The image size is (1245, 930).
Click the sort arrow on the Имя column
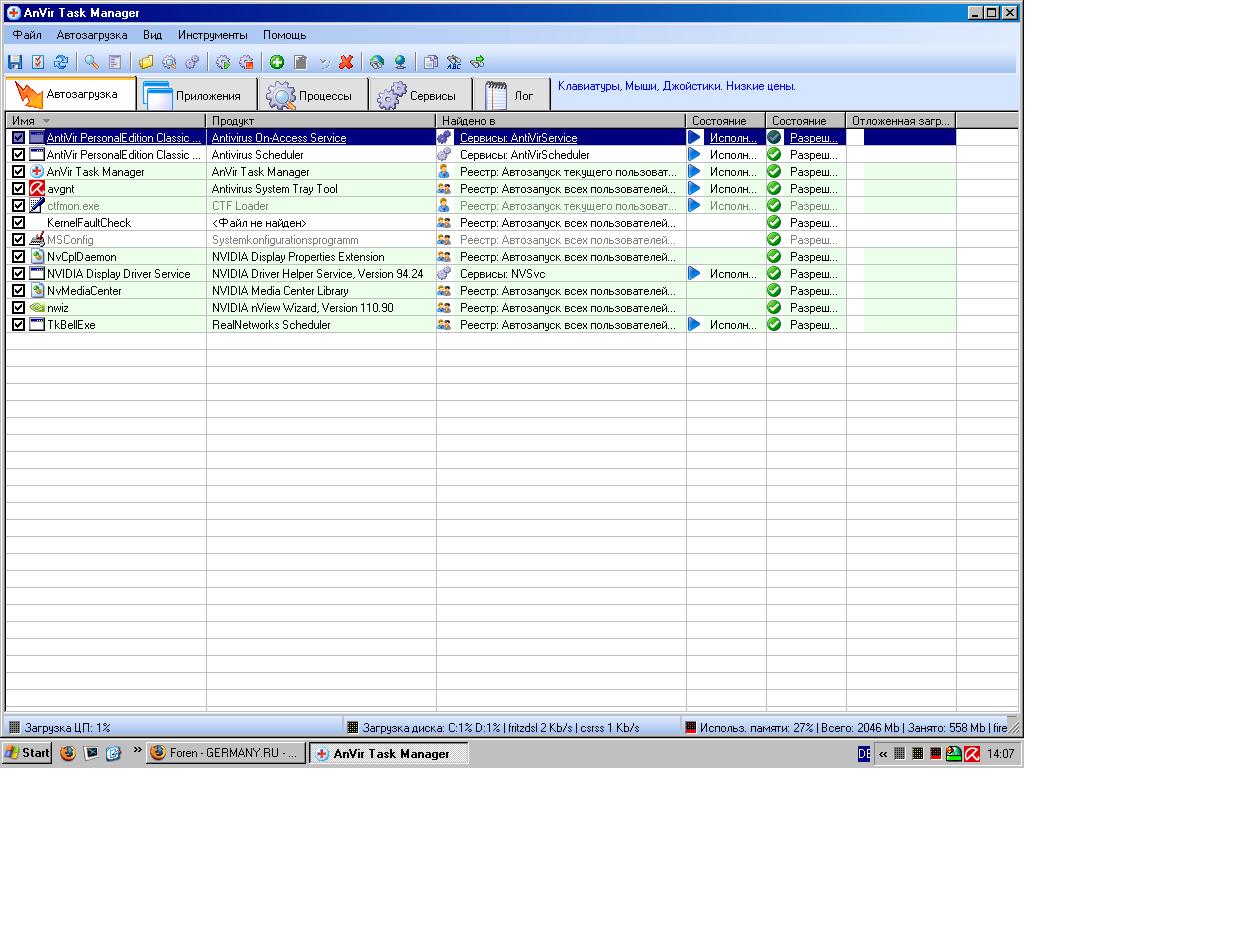click(46, 121)
